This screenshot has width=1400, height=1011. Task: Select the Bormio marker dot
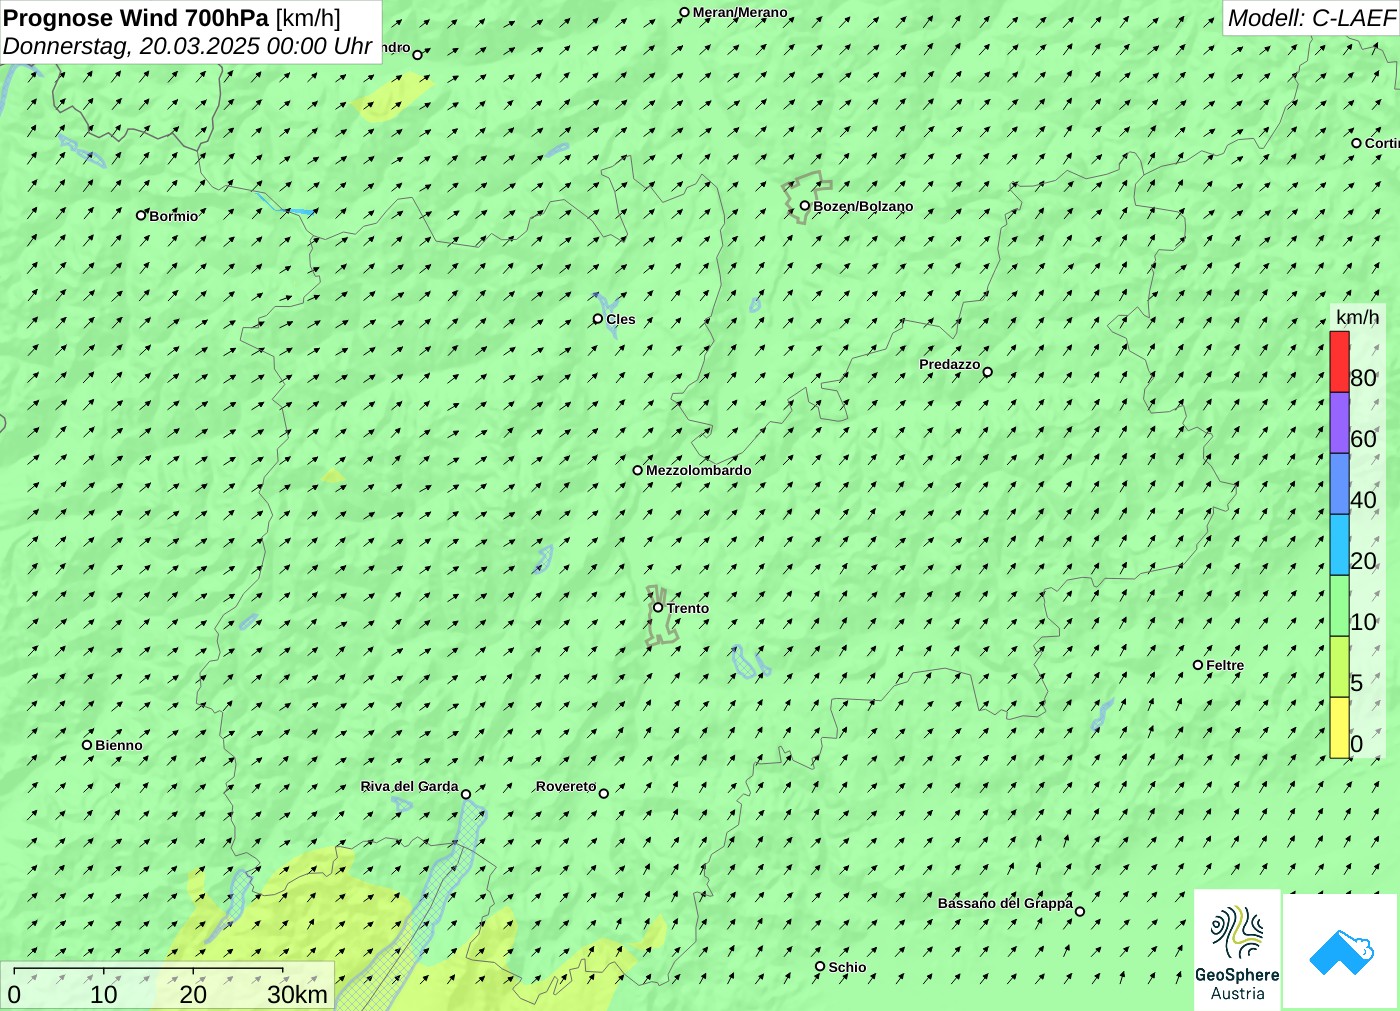tap(141, 215)
